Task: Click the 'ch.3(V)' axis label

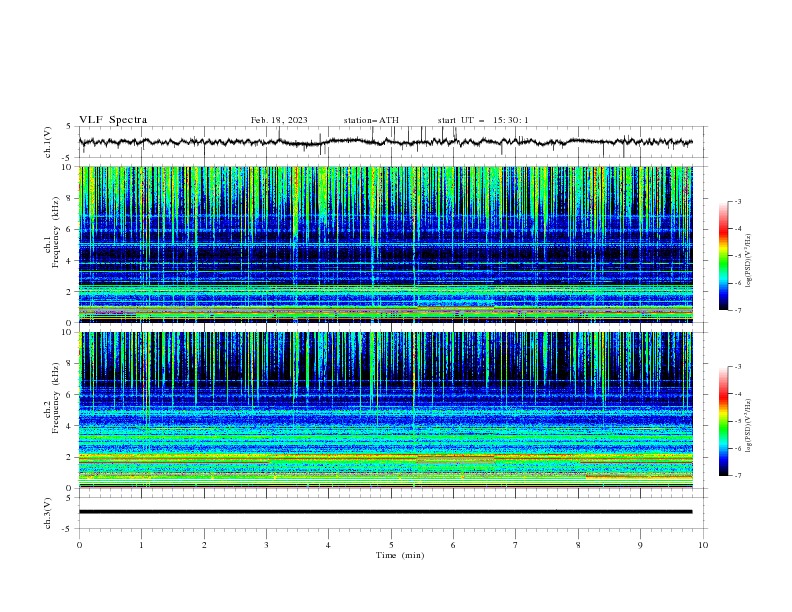Action: (x=48, y=513)
